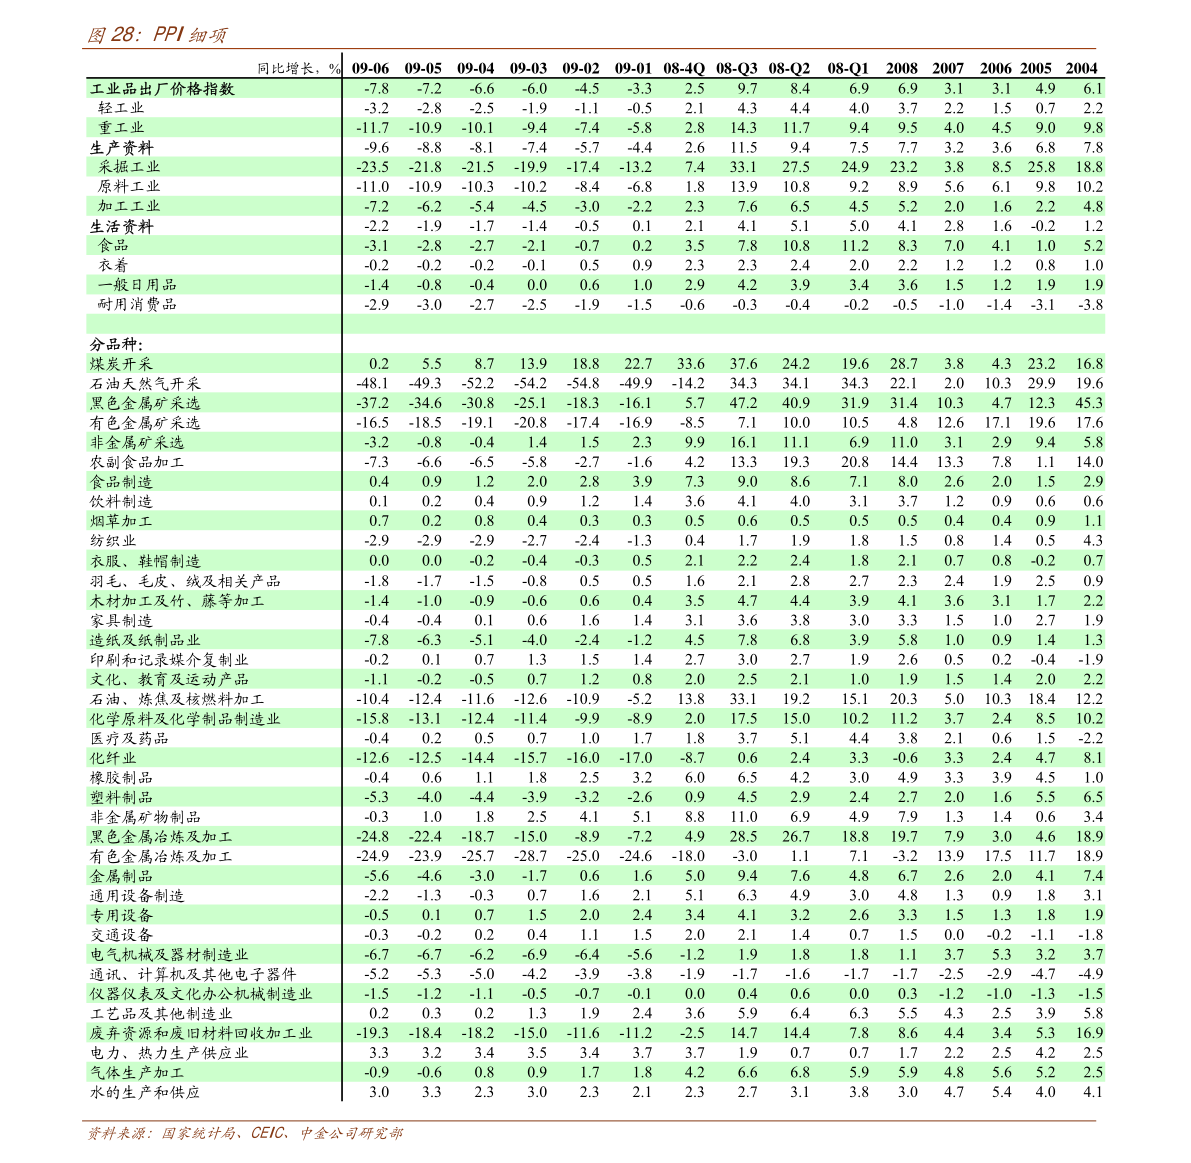
Task: Click the figure title '图 28: PPI 细项'
Action: (x=156, y=34)
